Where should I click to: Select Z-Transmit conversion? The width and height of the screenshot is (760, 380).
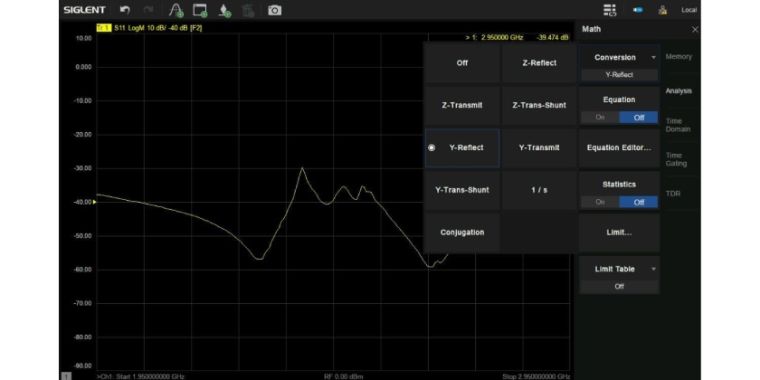(x=462, y=105)
